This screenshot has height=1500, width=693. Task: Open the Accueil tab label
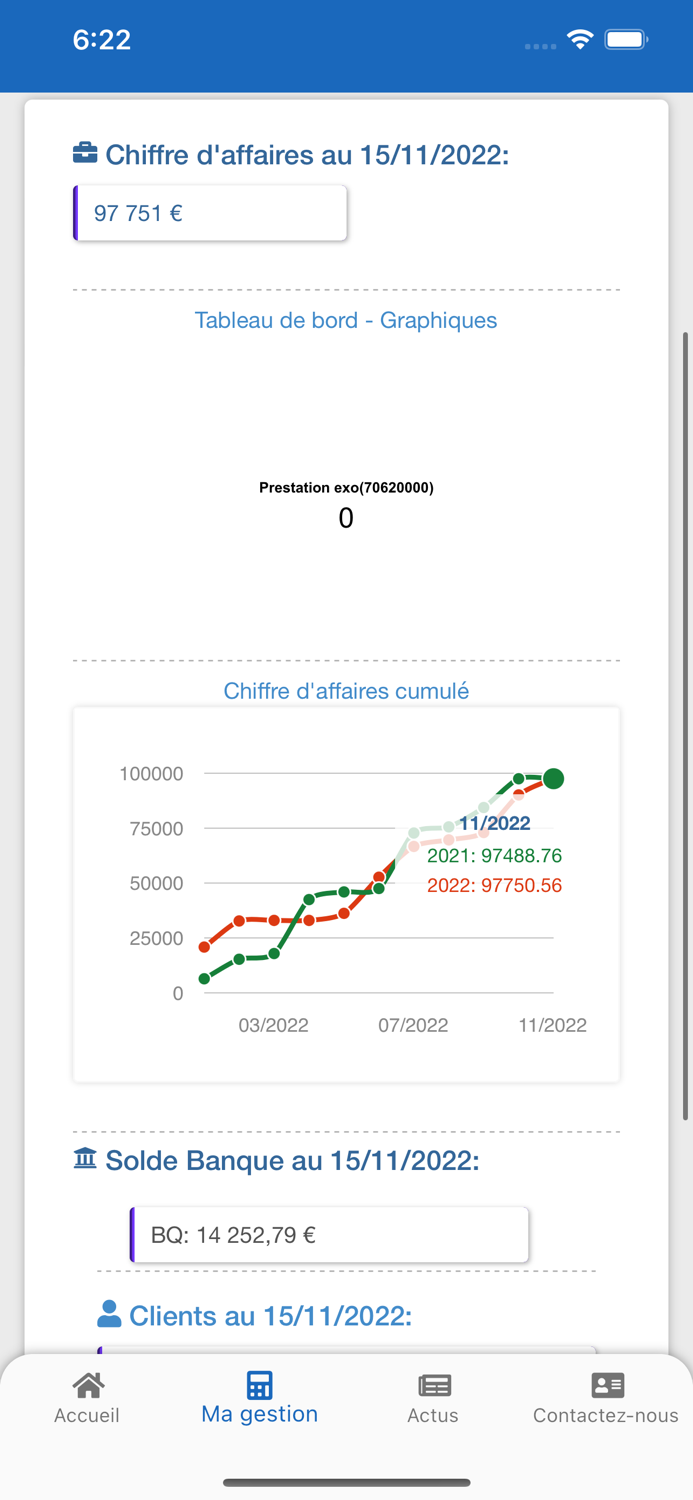(x=87, y=1415)
